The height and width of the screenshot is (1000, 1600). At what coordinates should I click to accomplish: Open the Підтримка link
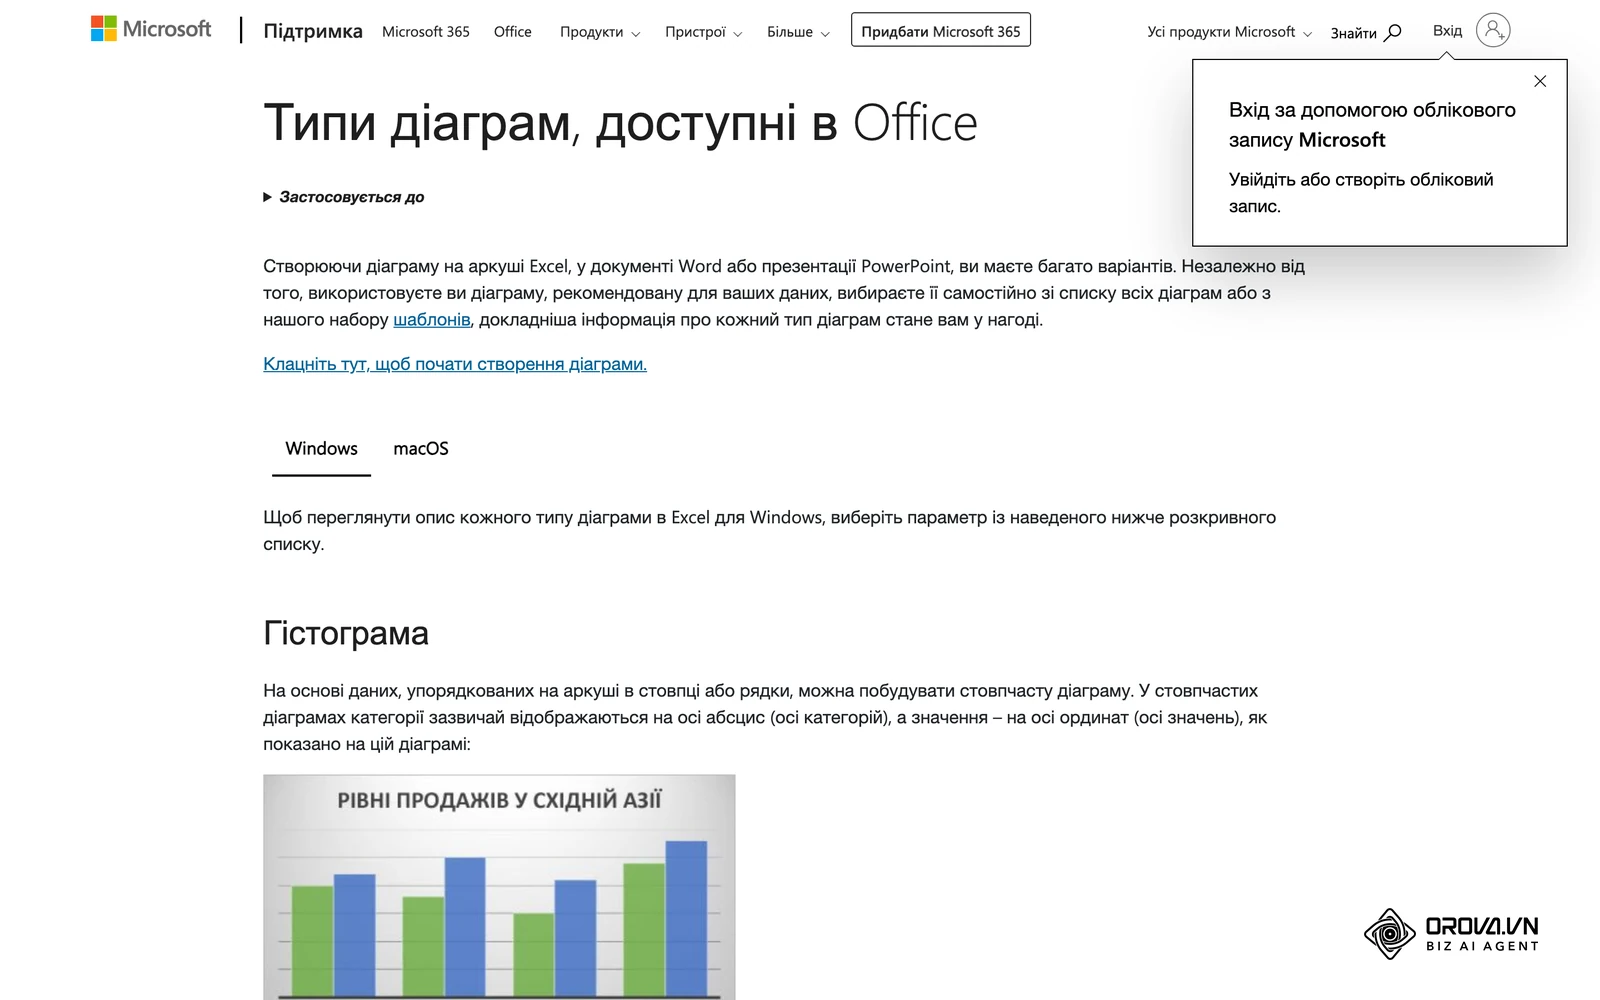click(x=313, y=31)
